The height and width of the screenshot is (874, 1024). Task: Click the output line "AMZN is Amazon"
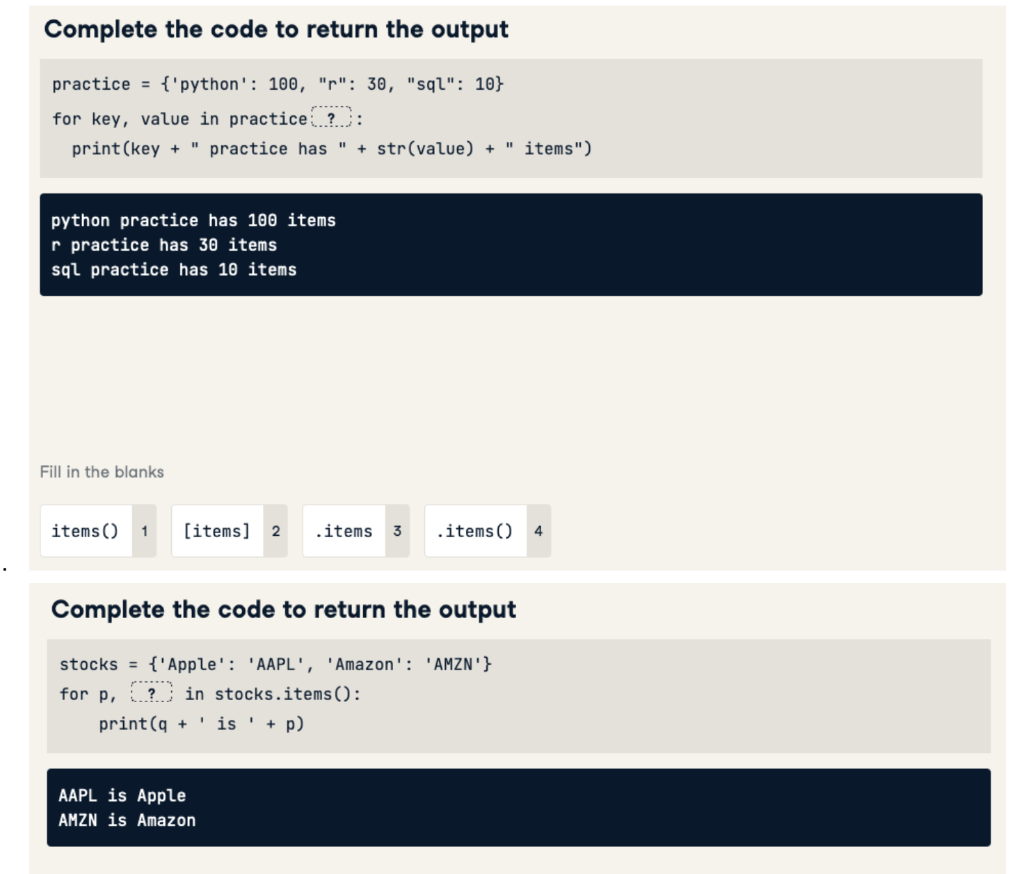click(x=127, y=819)
